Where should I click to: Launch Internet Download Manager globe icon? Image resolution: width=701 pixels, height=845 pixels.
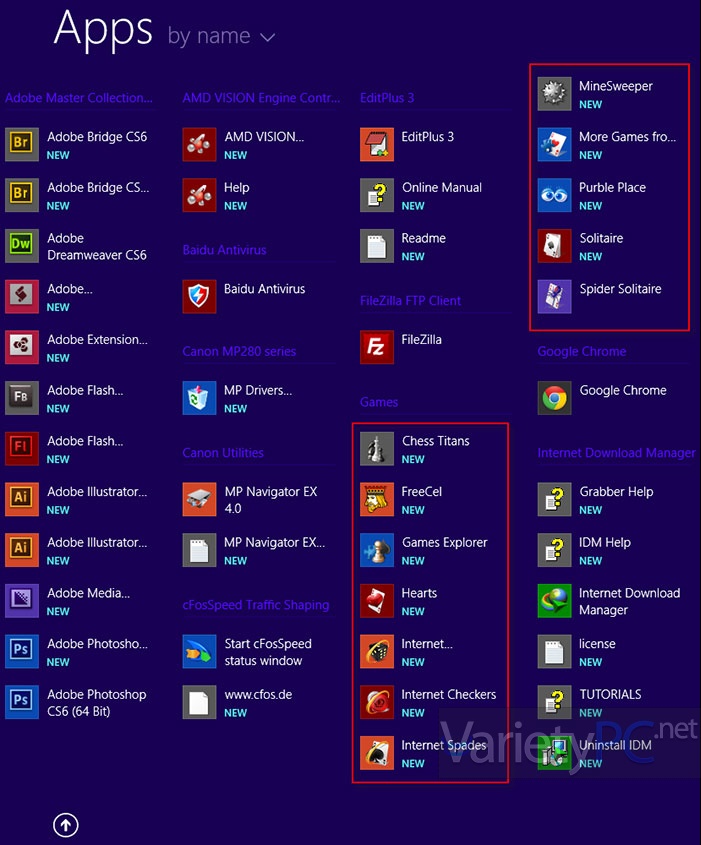(x=554, y=600)
